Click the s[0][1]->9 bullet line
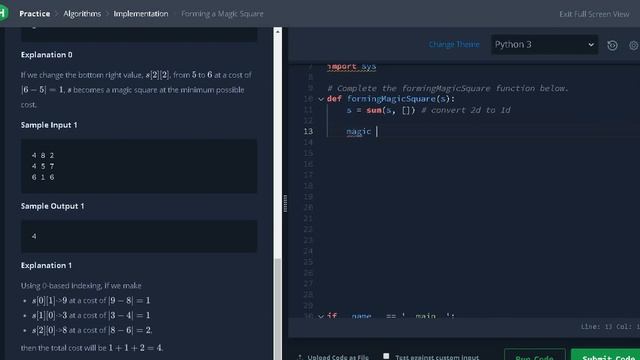The image size is (640, 360). pos(91,300)
